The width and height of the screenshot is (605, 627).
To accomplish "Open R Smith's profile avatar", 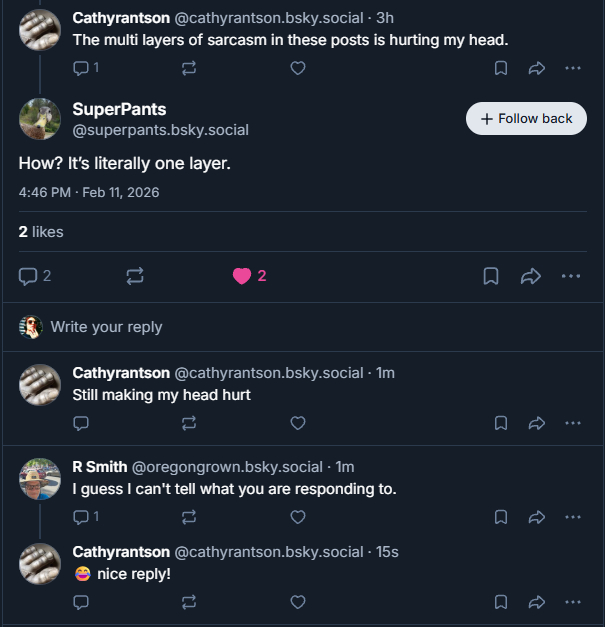I will coord(40,479).
